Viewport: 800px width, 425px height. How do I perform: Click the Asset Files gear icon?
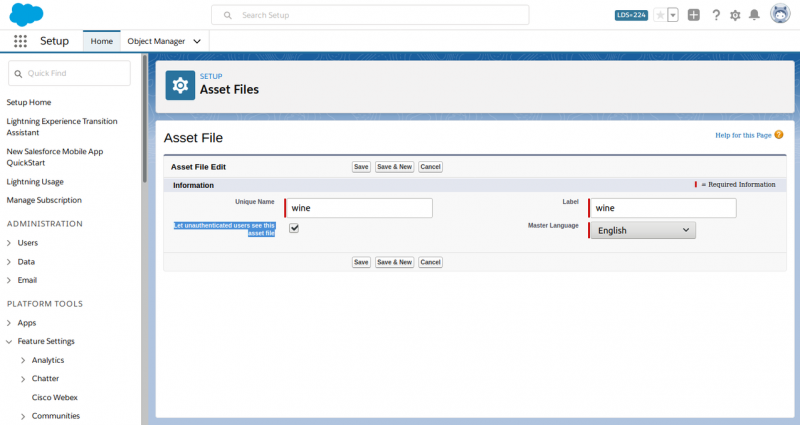pyautogui.click(x=180, y=85)
